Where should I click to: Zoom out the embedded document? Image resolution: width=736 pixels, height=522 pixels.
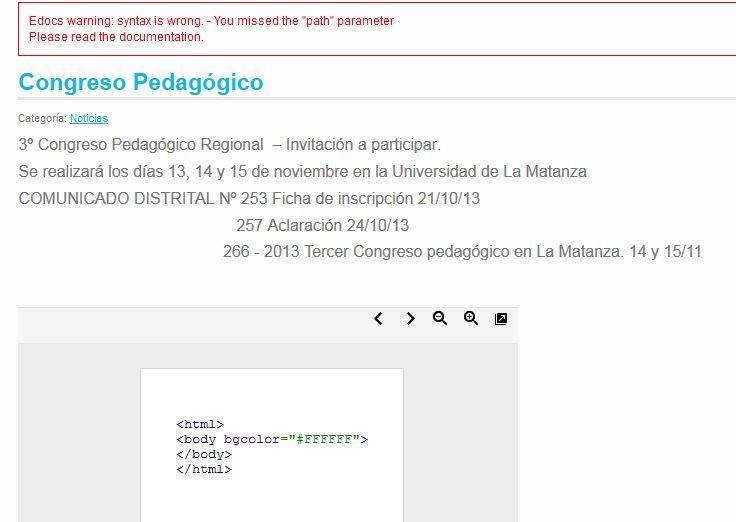[440, 318]
